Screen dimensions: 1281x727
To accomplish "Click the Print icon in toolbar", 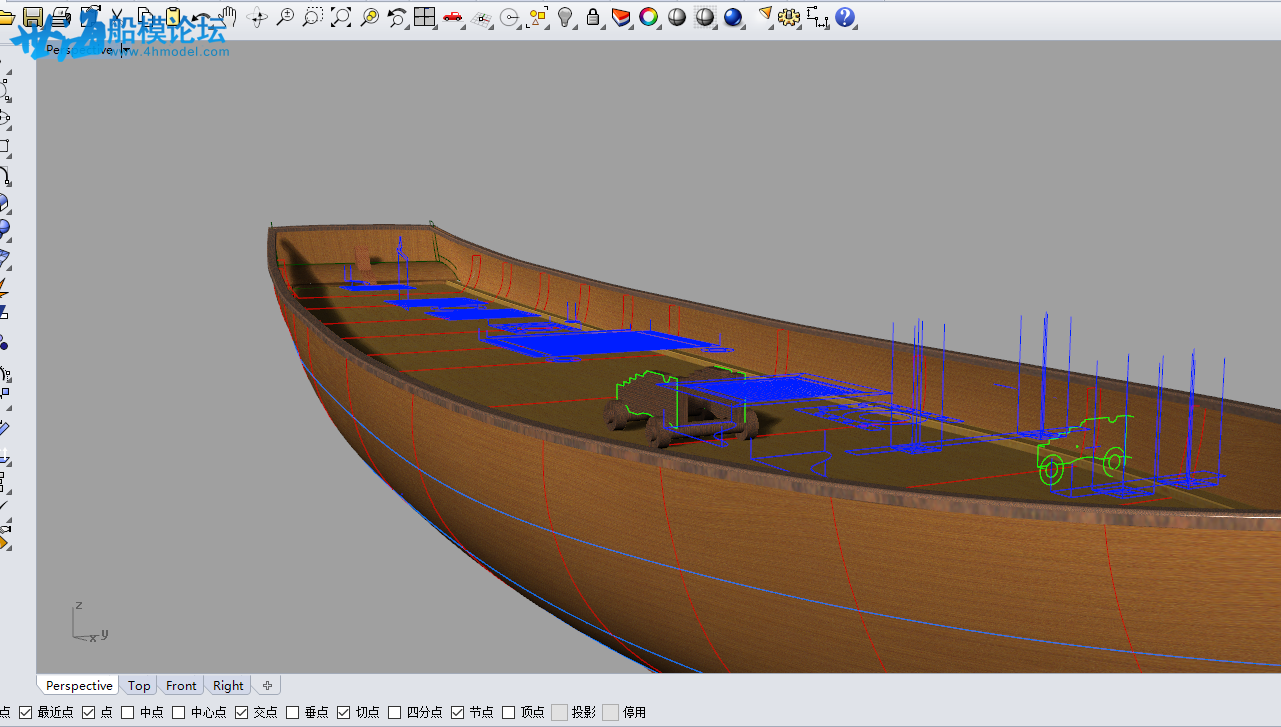I will point(61,16).
